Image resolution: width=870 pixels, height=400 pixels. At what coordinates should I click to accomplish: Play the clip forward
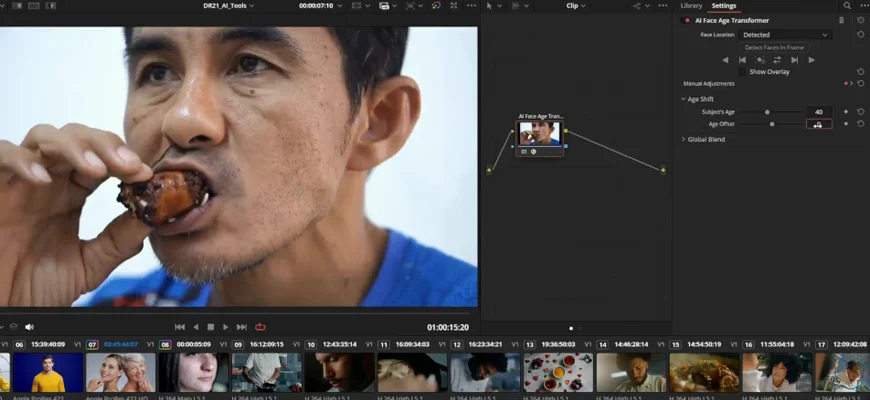[x=226, y=327]
